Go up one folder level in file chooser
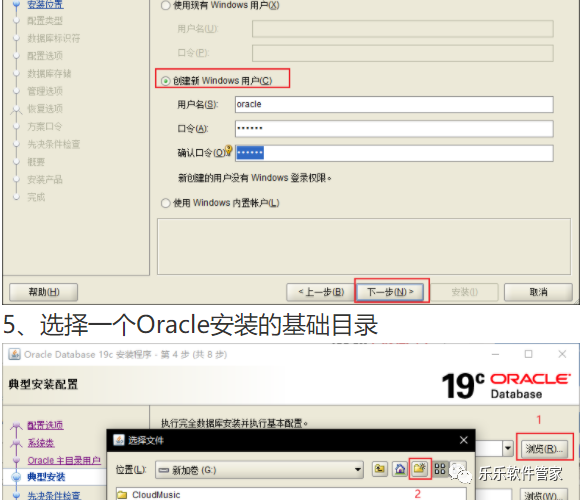Viewport: 581px width, 500px height. tap(379, 469)
